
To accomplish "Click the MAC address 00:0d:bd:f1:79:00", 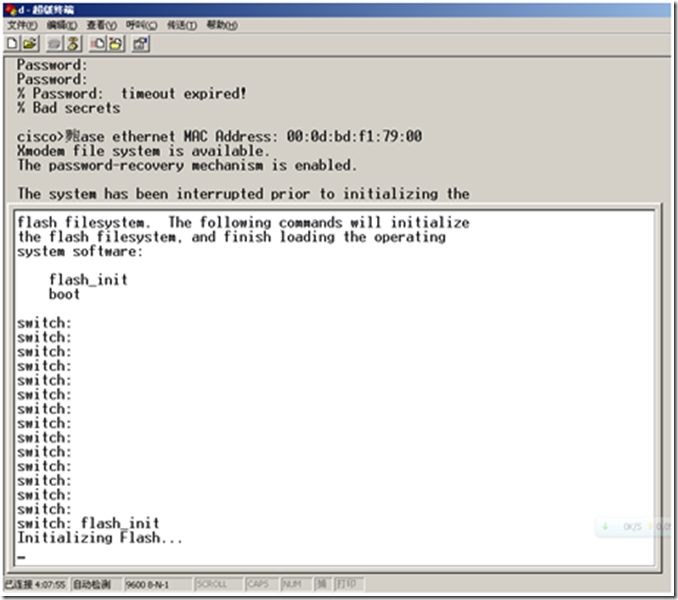I will tap(354, 137).
